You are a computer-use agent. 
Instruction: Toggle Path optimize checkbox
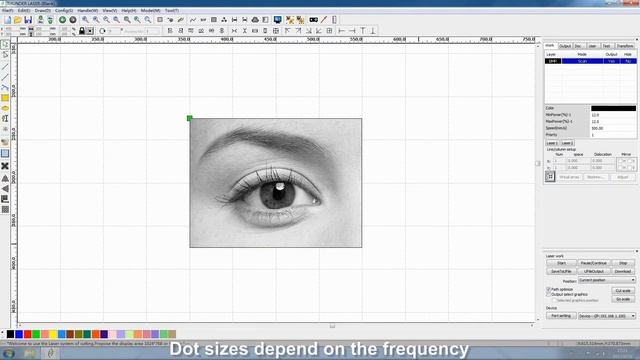click(x=549, y=289)
